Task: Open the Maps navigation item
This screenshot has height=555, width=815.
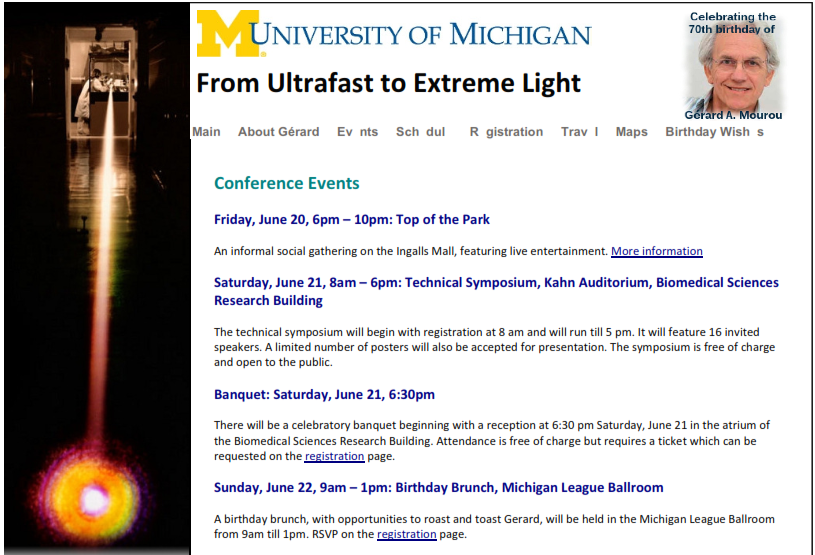Action: (x=632, y=132)
